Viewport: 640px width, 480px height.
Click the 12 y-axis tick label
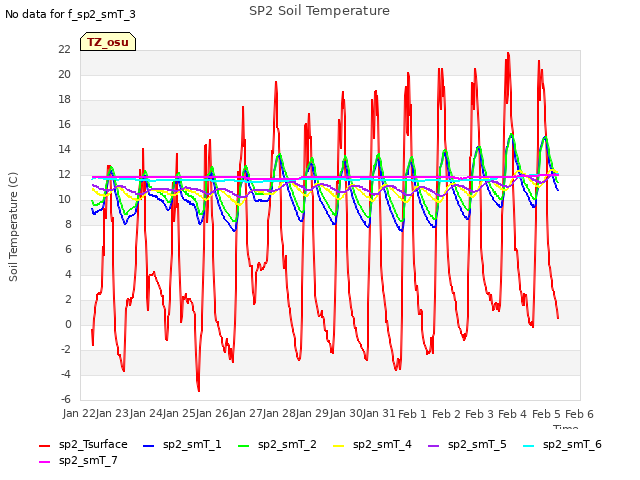[64, 174]
